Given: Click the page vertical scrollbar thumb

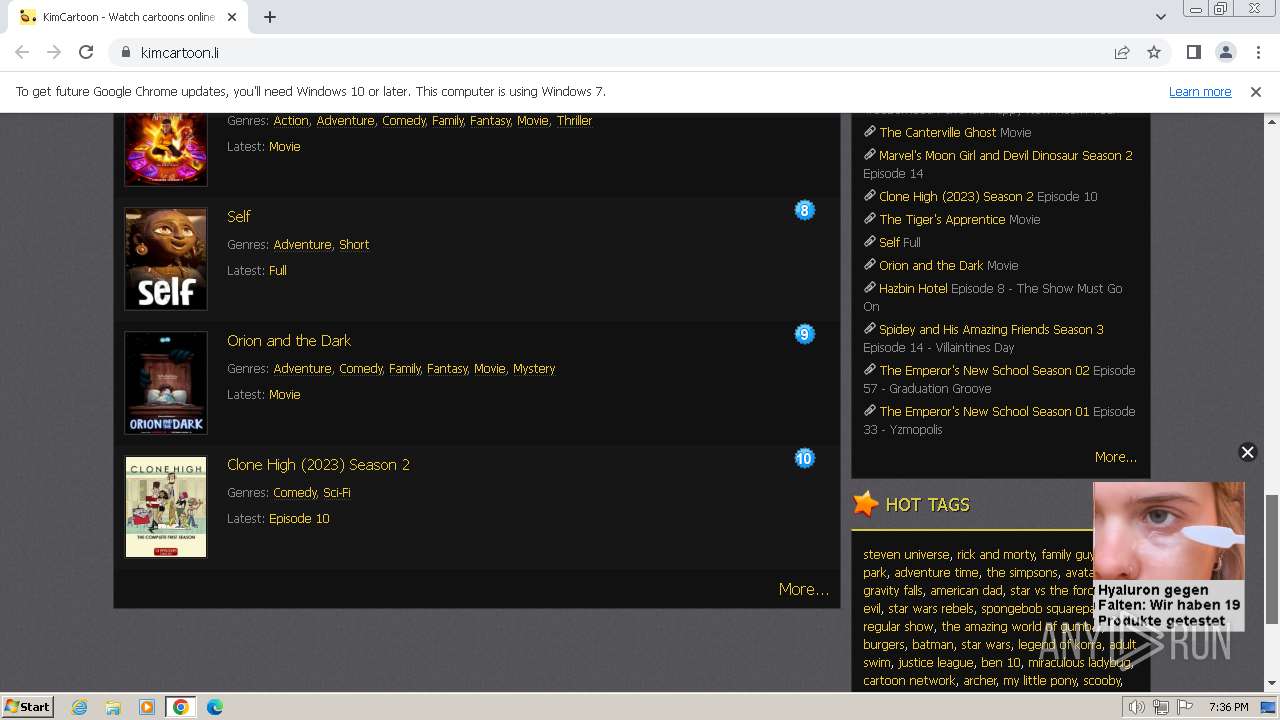Looking at the screenshot, I should coord(1272,558).
